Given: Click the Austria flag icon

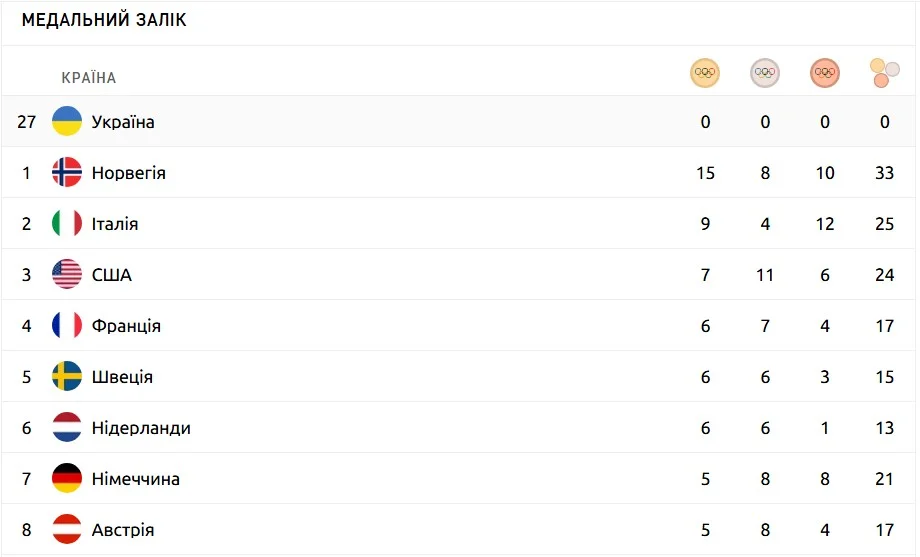Looking at the screenshot, I should point(67,530).
